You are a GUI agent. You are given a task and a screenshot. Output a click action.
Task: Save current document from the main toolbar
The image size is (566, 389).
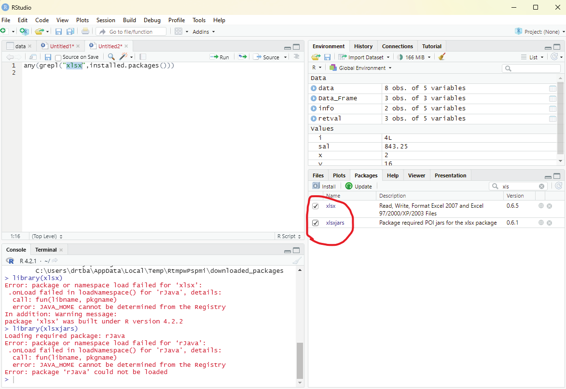pyautogui.click(x=58, y=31)
